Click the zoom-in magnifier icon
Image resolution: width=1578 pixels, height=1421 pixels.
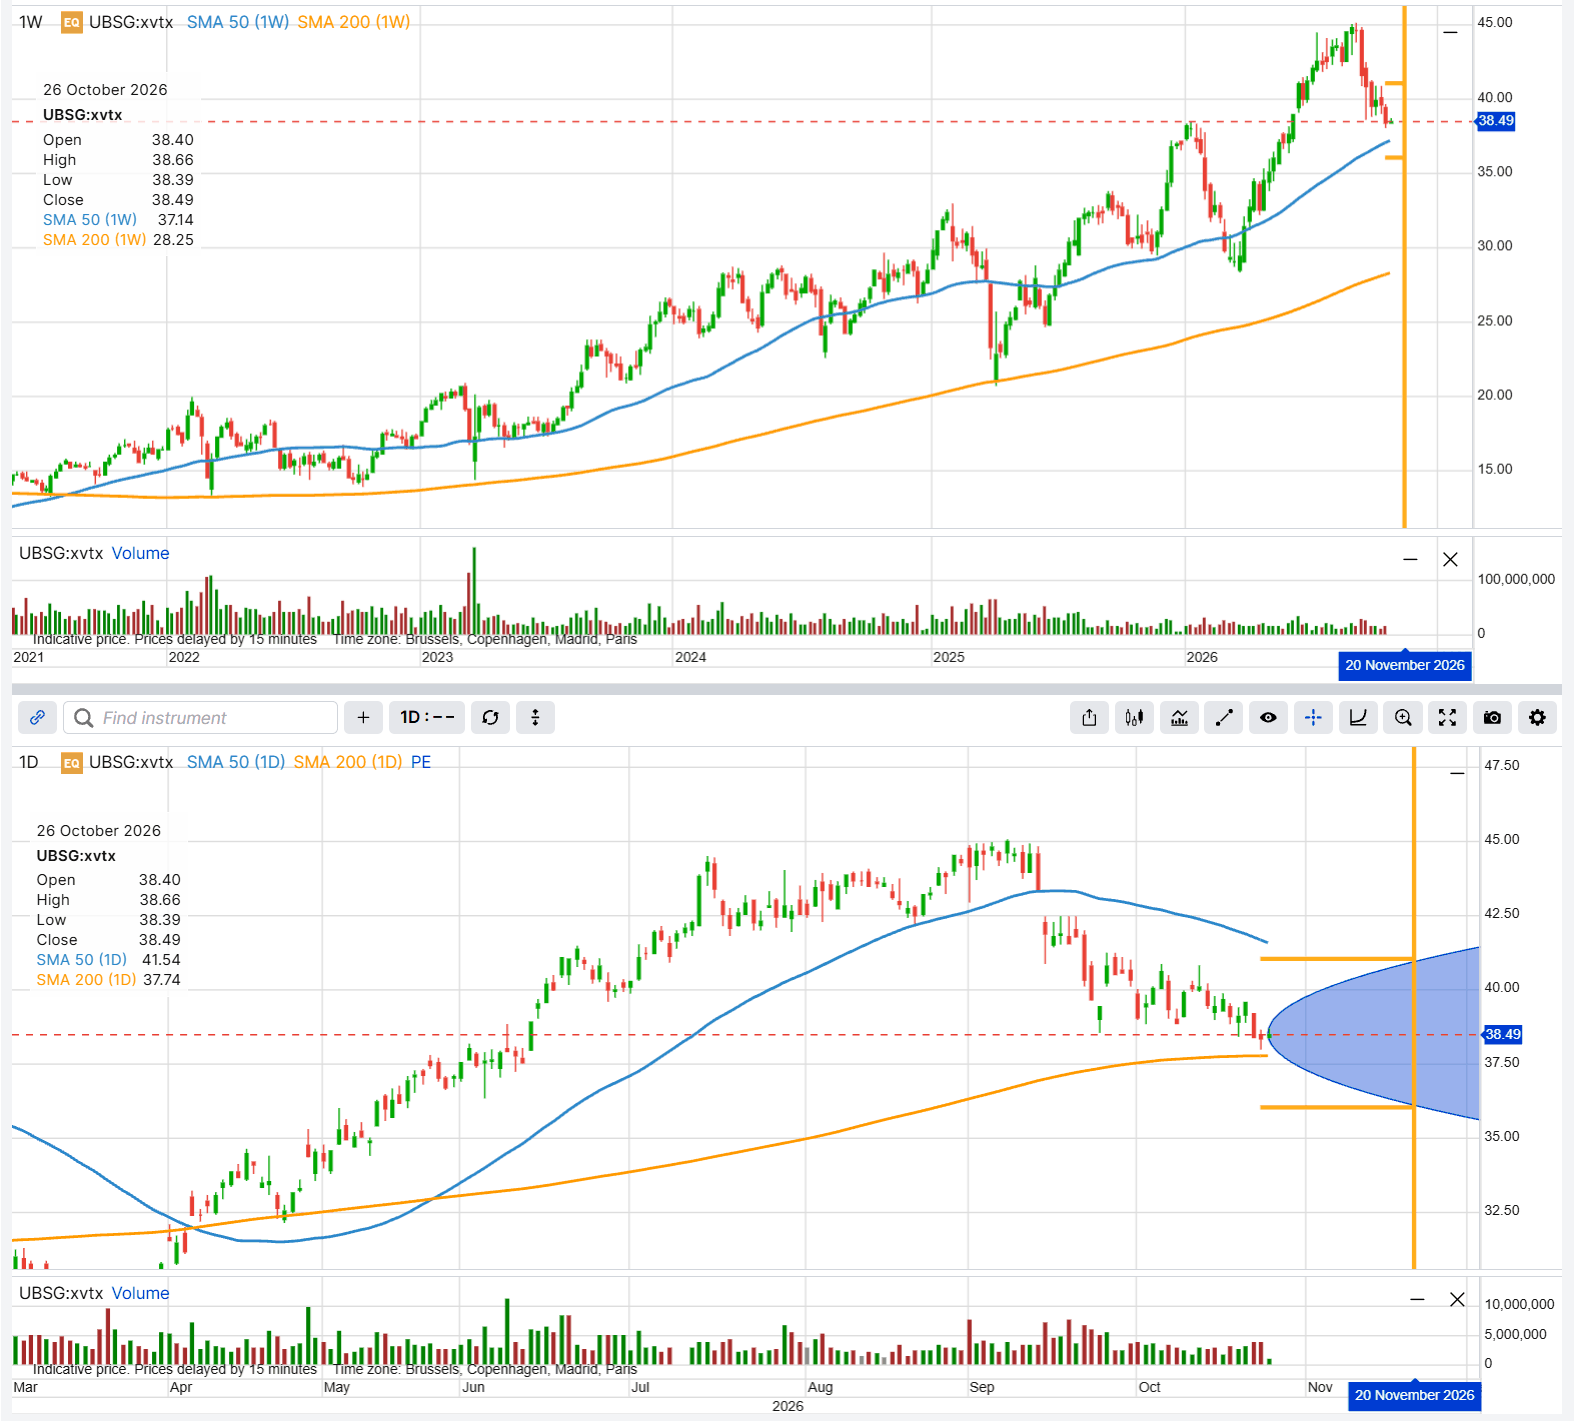[1403, 718]
